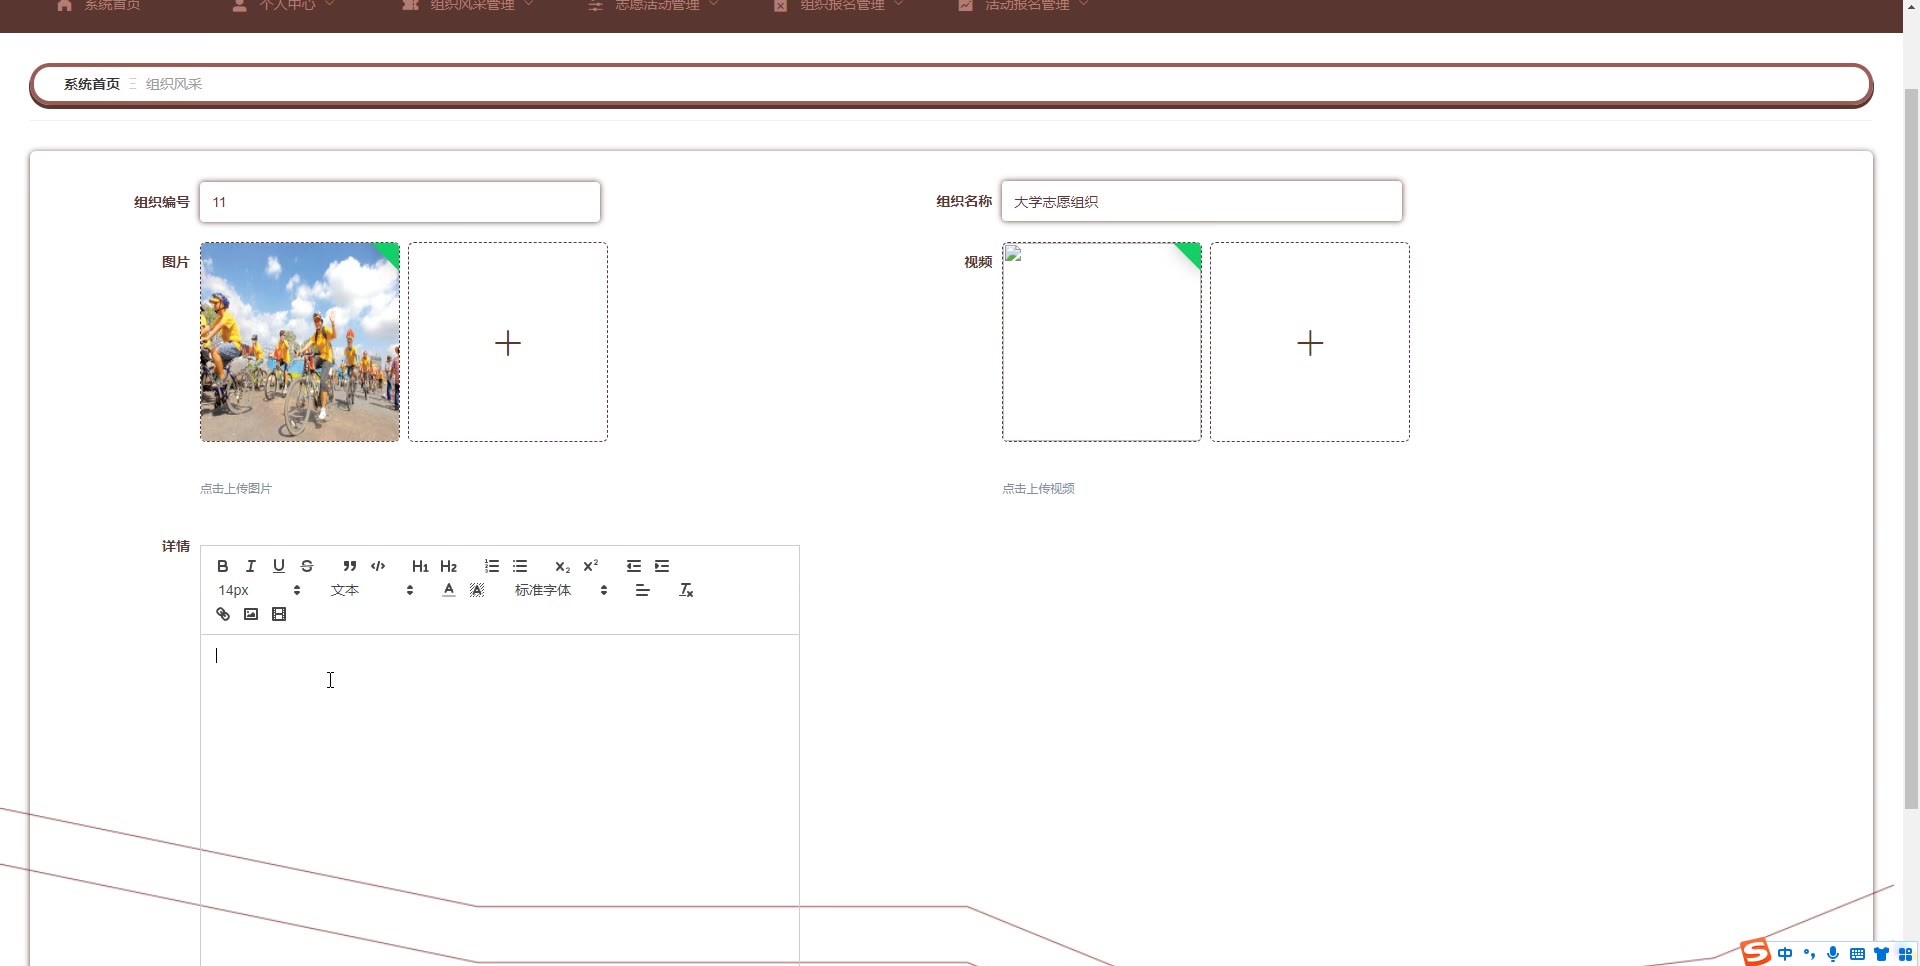Open the IME toolbox grid icon

tap(1905, 954)
